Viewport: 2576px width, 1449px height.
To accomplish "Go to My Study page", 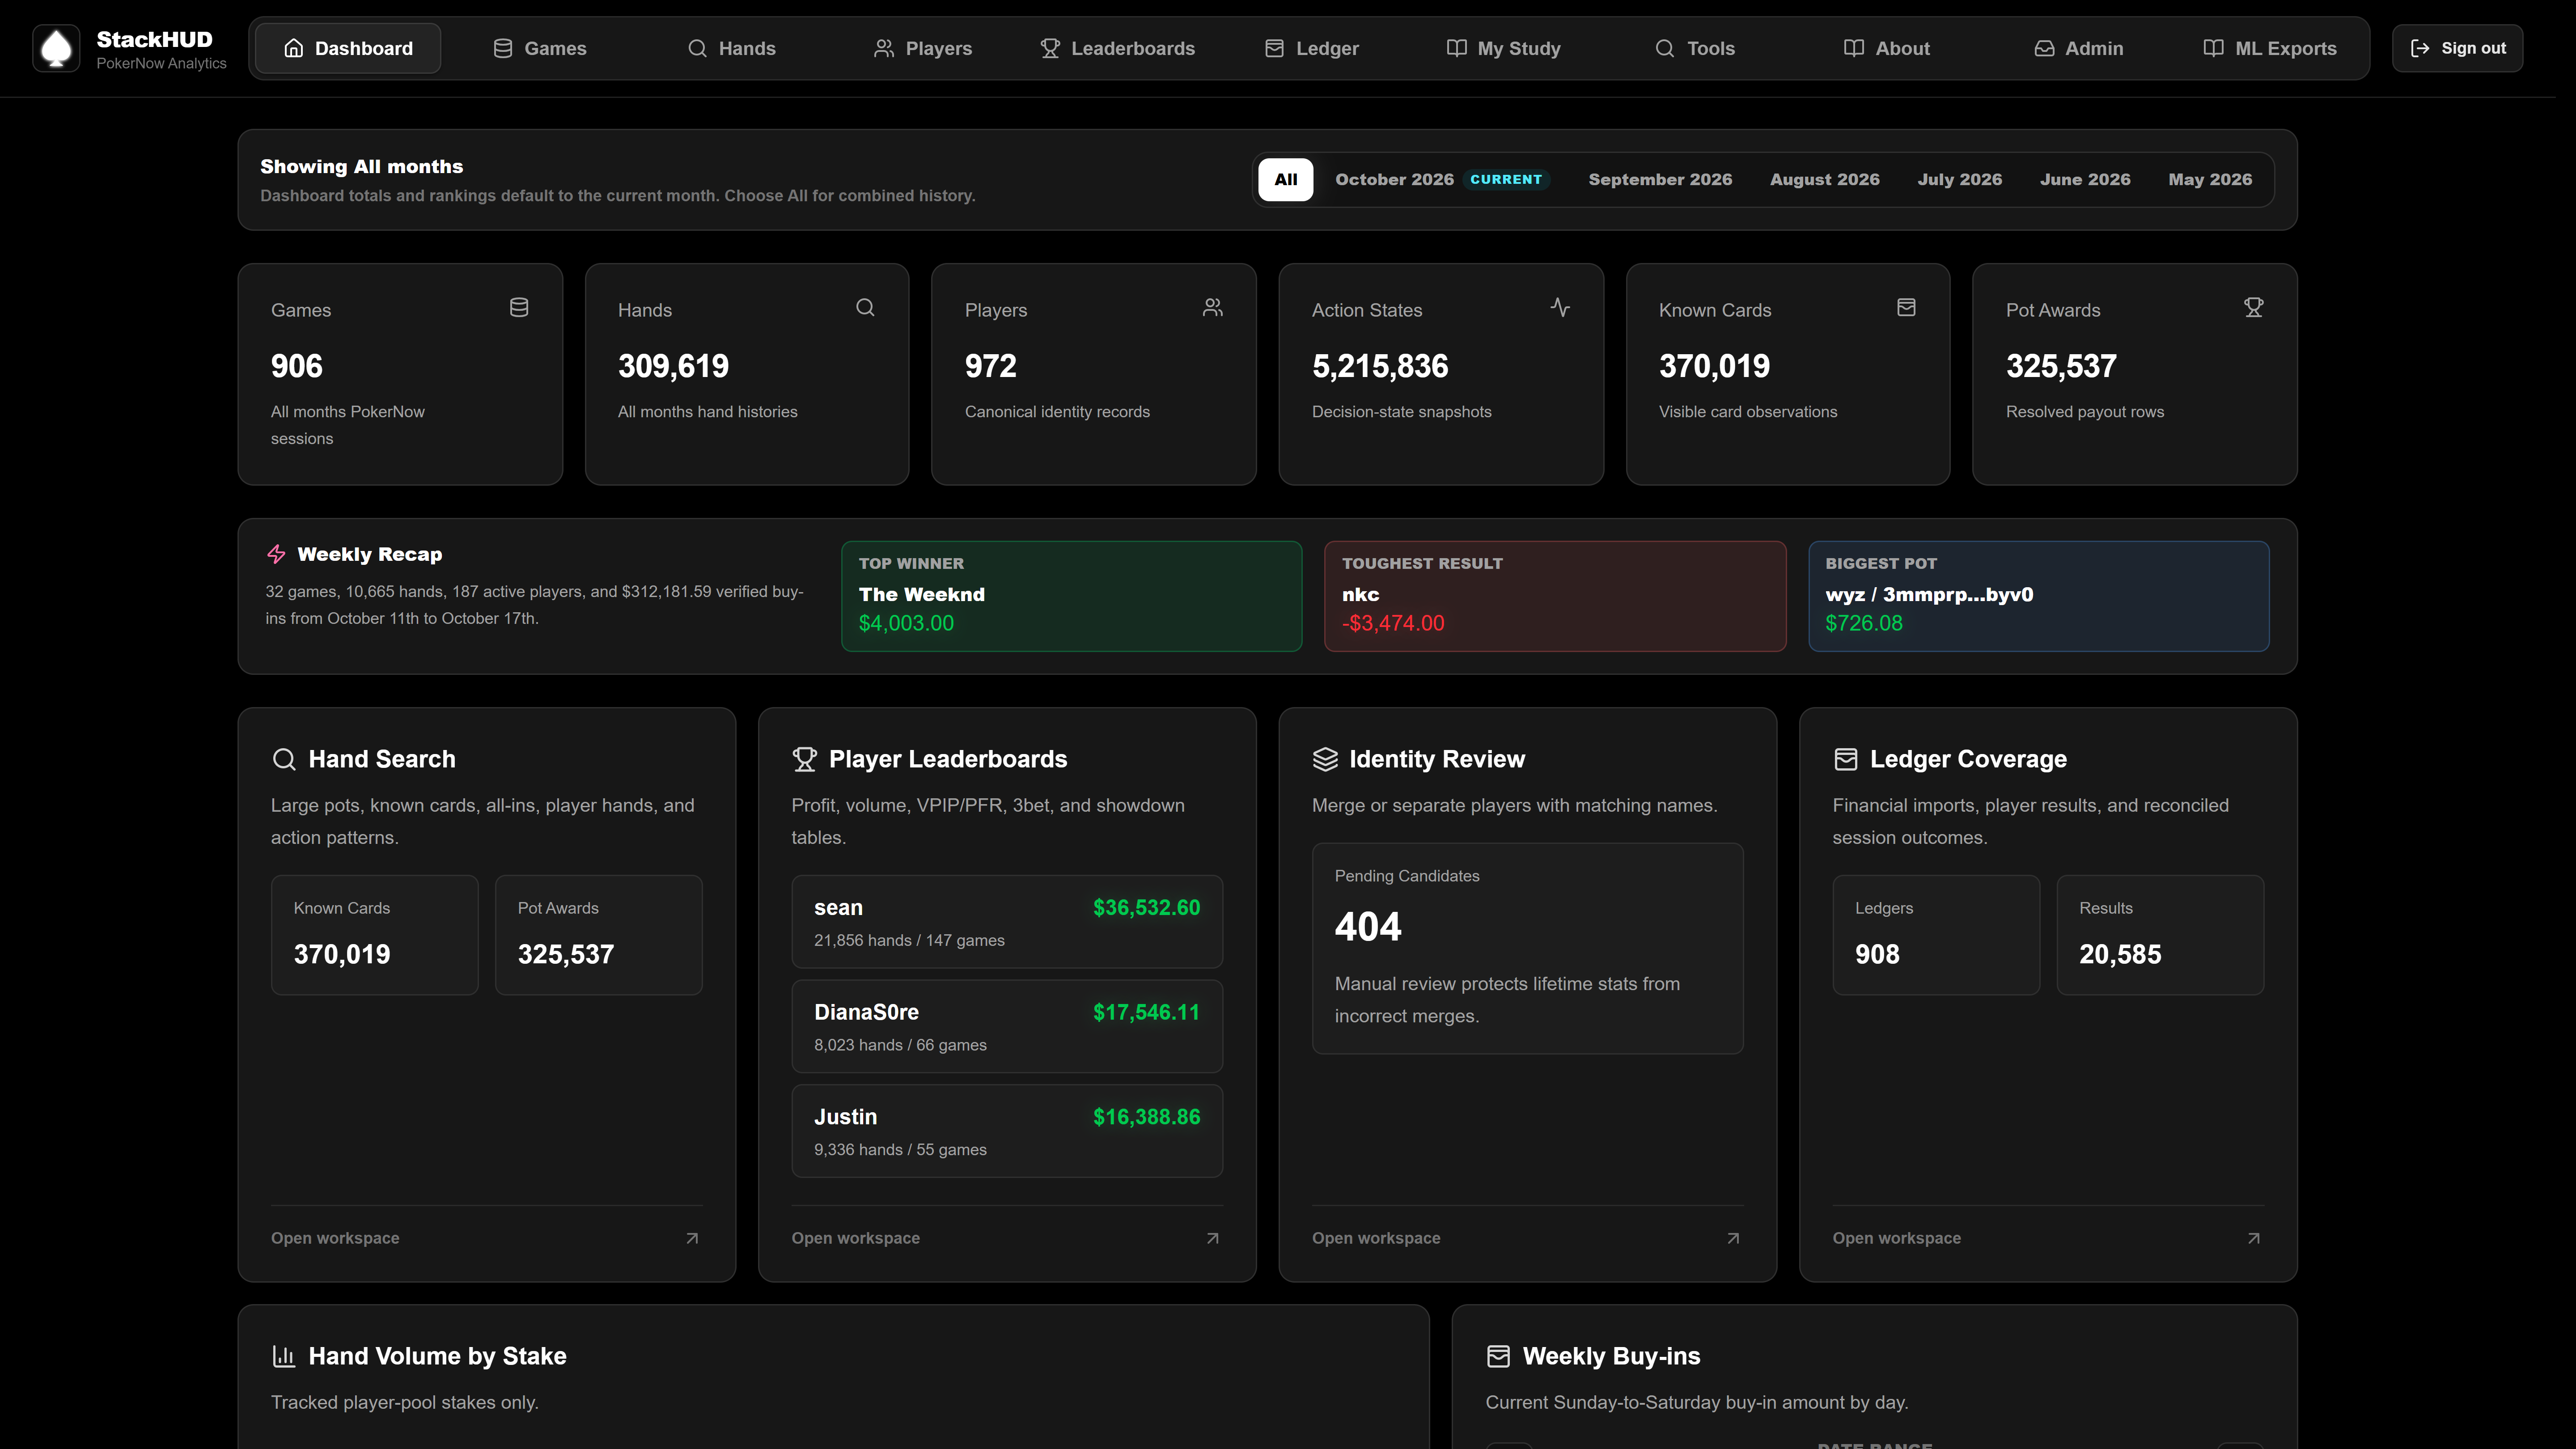I will coord(1503,48).
